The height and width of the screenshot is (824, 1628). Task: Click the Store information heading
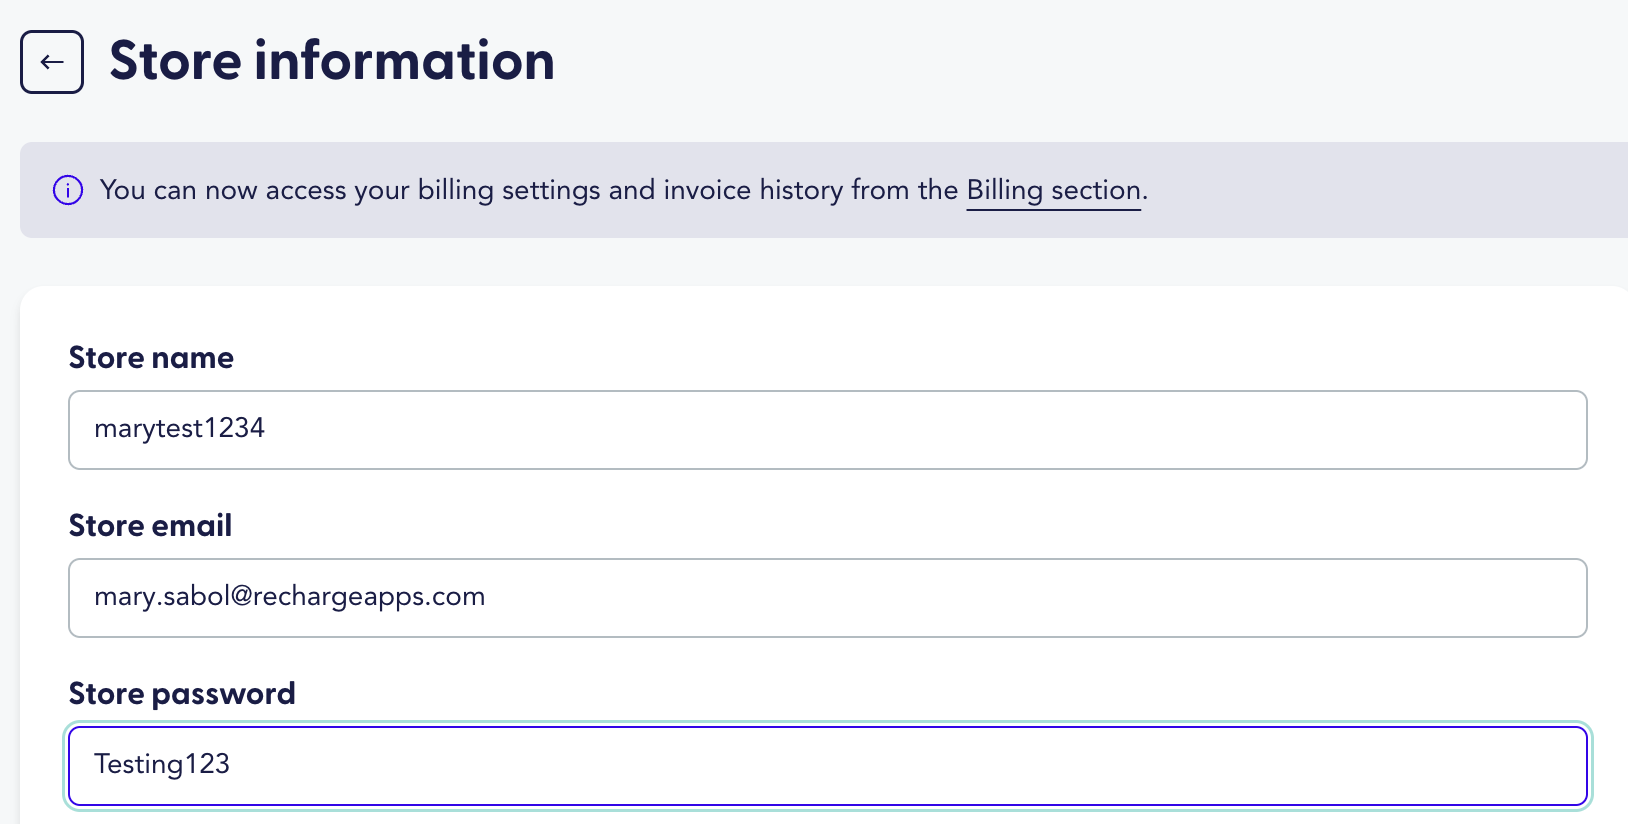coord(332,61)
